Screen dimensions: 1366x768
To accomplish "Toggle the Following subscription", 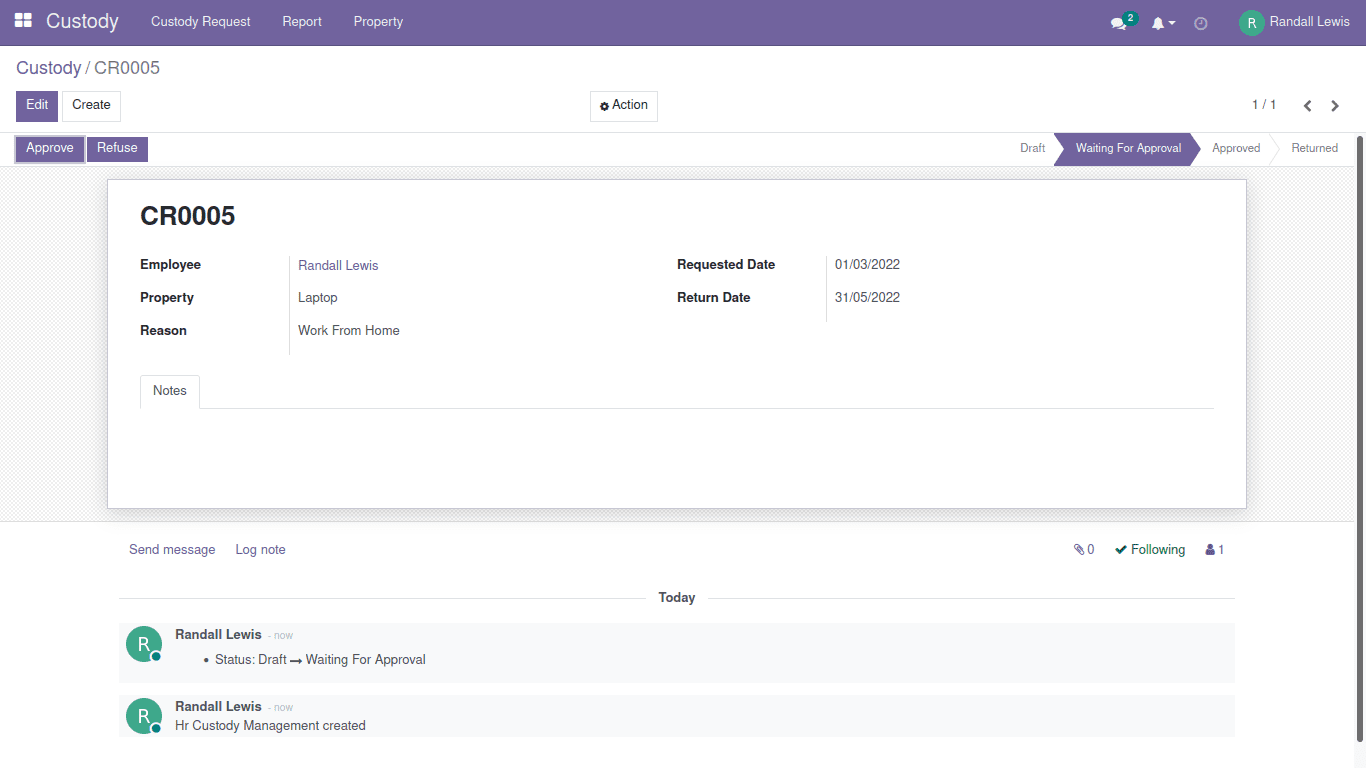I will [1149, 549].
